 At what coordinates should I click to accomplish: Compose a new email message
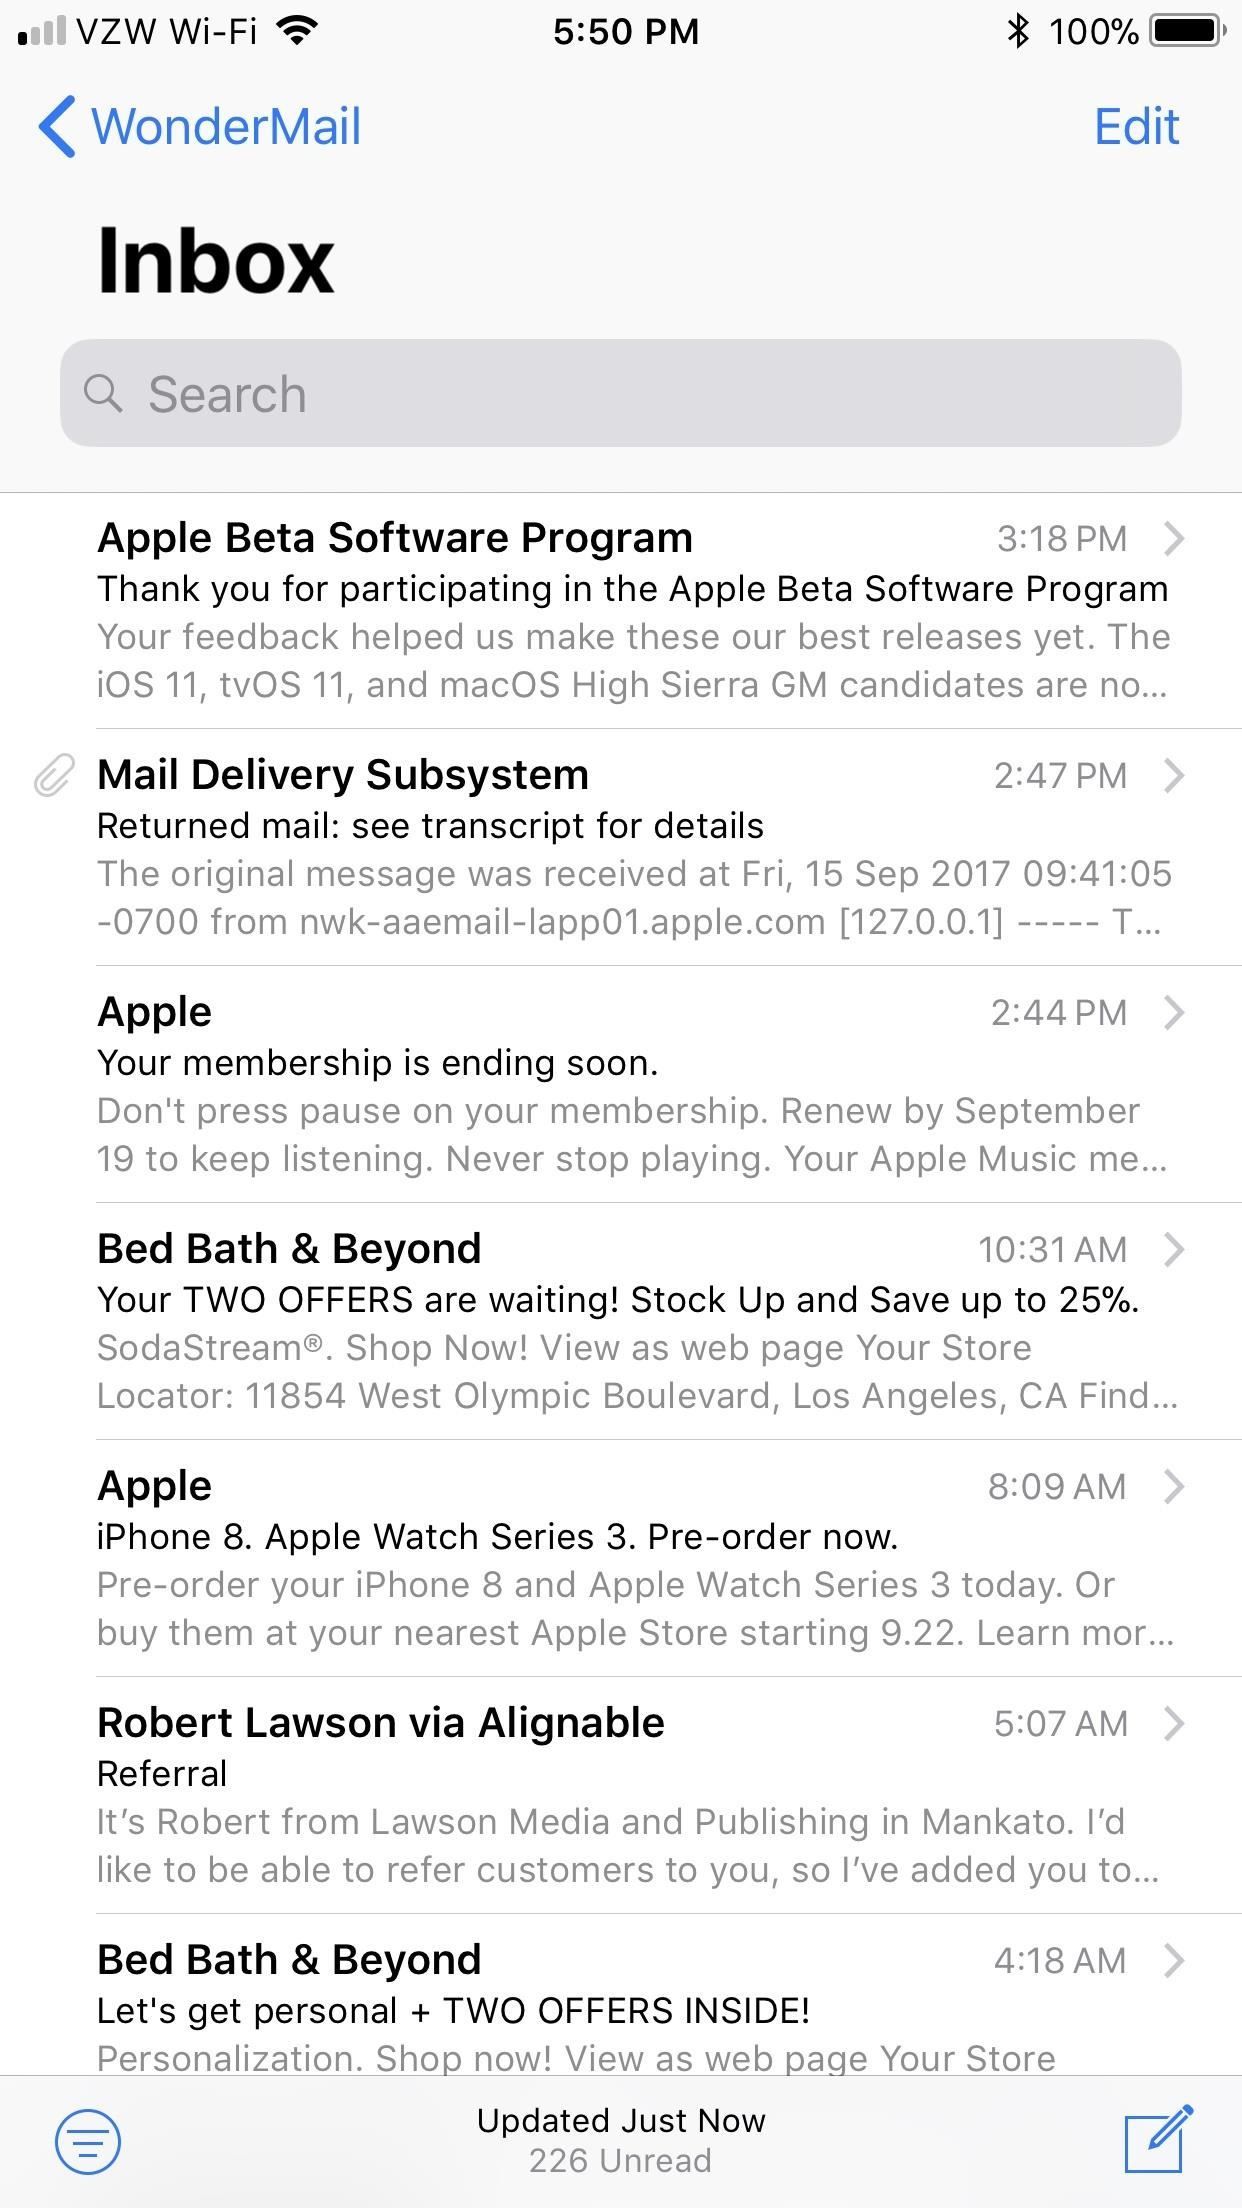point(1157,2140)
